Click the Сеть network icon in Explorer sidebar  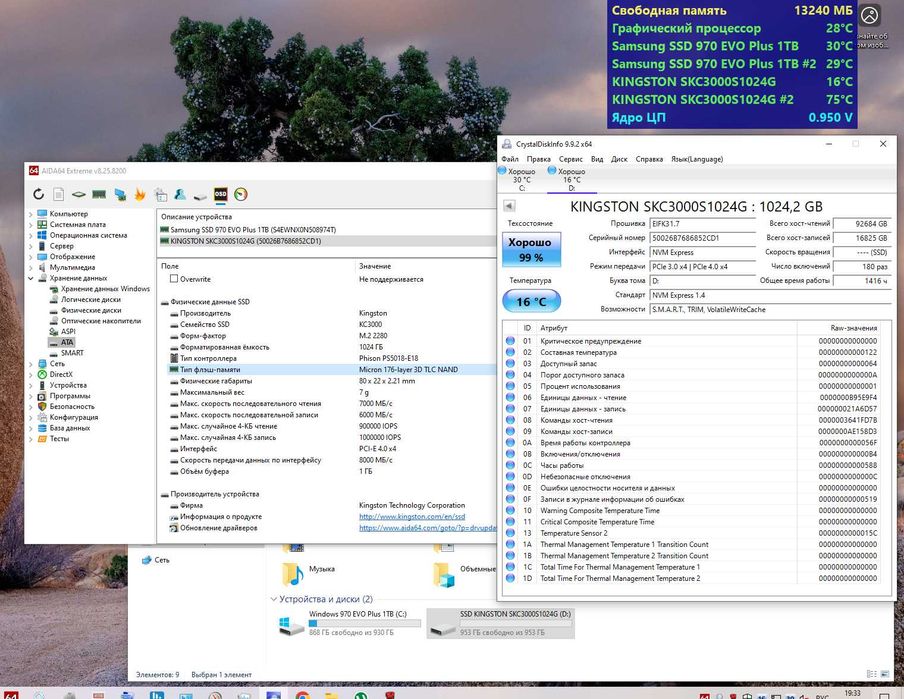pyautogui.click(x=146, y=560)
